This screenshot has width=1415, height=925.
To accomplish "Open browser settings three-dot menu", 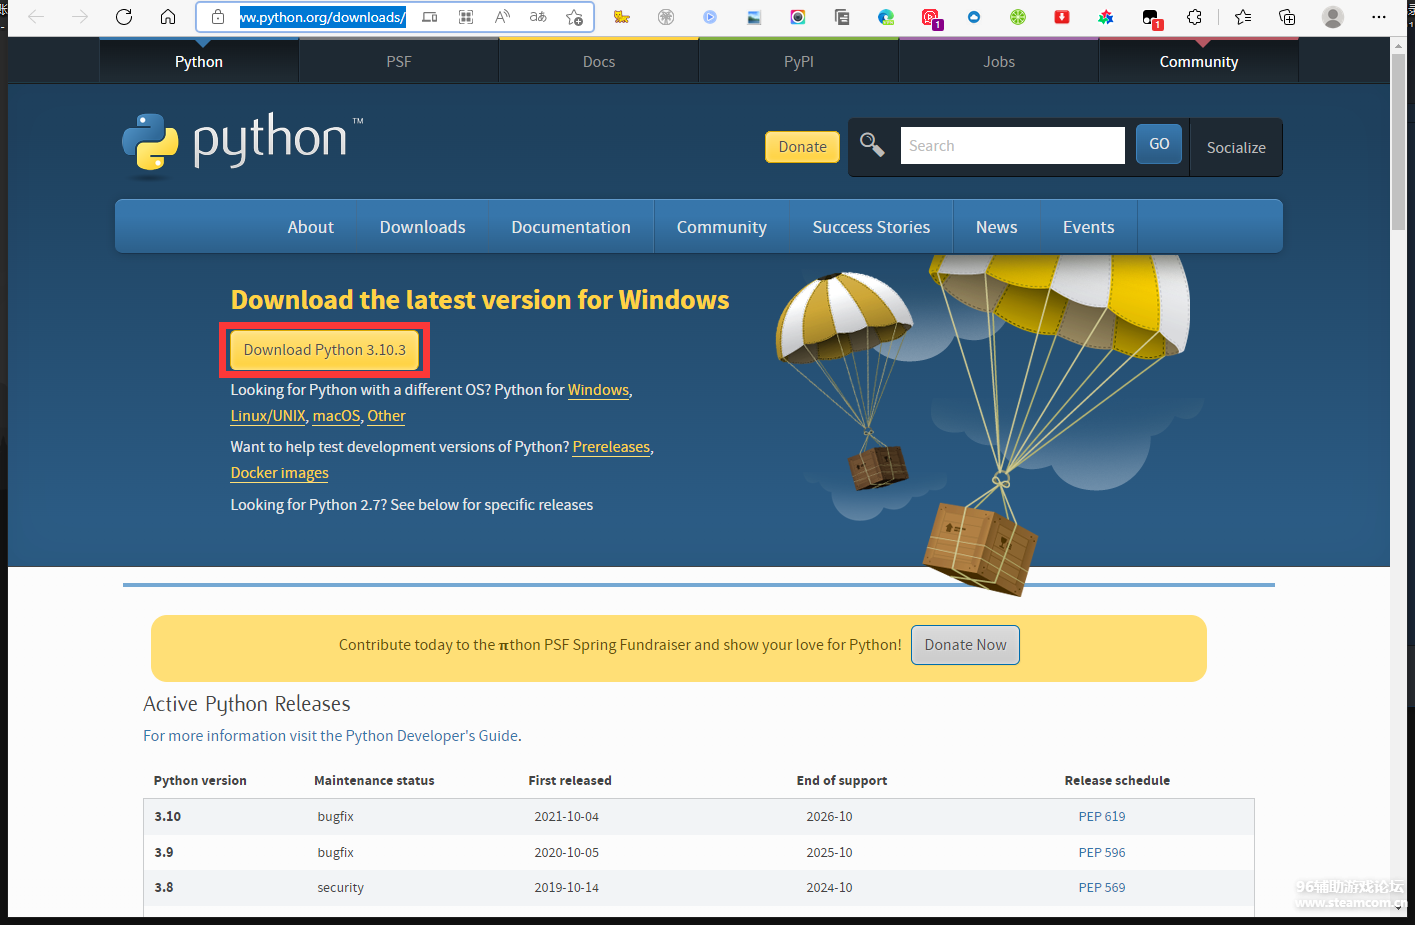I will click(1378, 17).
